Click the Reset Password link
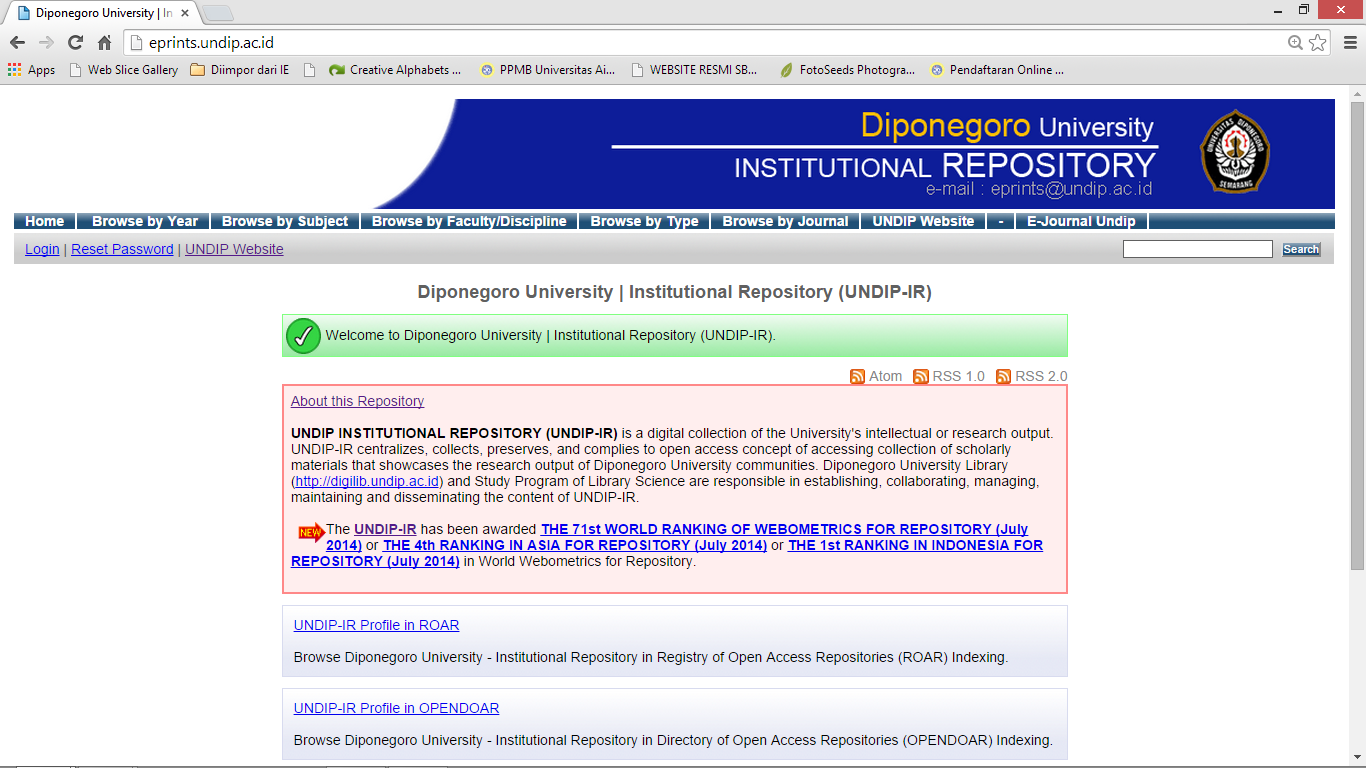The image size is (1366, 768). tap(122, 249)
